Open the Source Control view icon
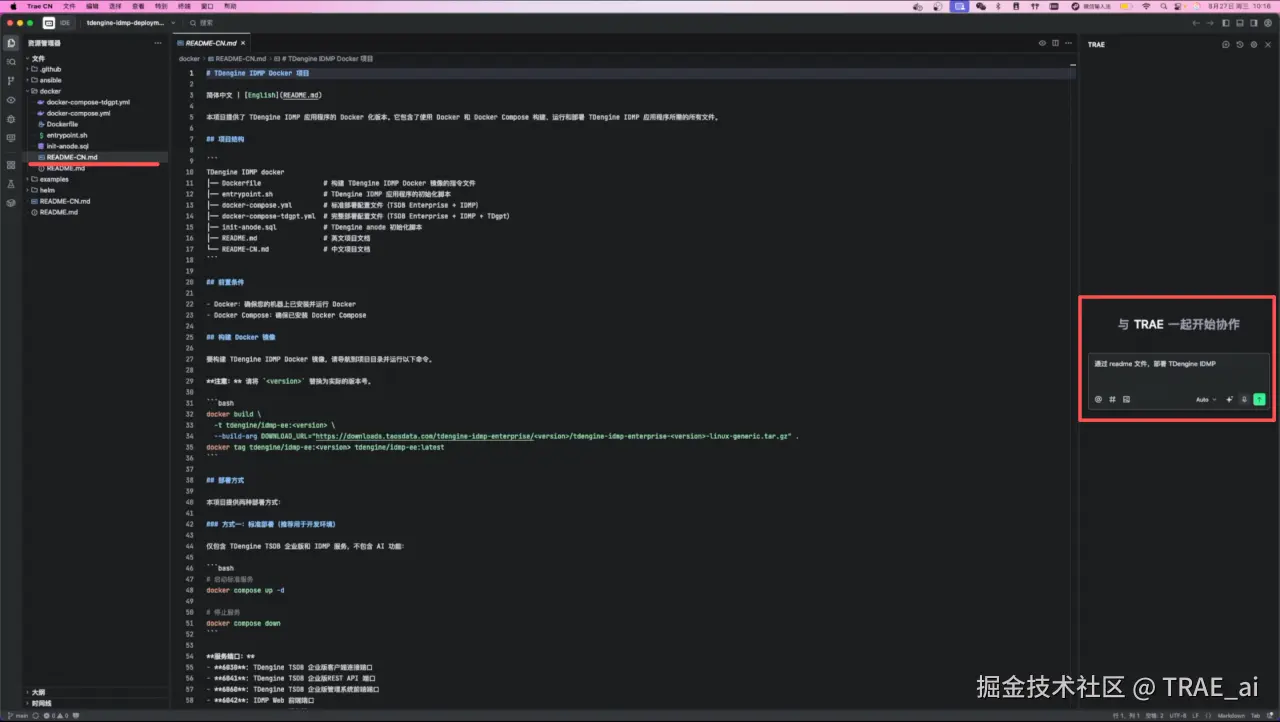1280x722 pixels. click(11, 81)
